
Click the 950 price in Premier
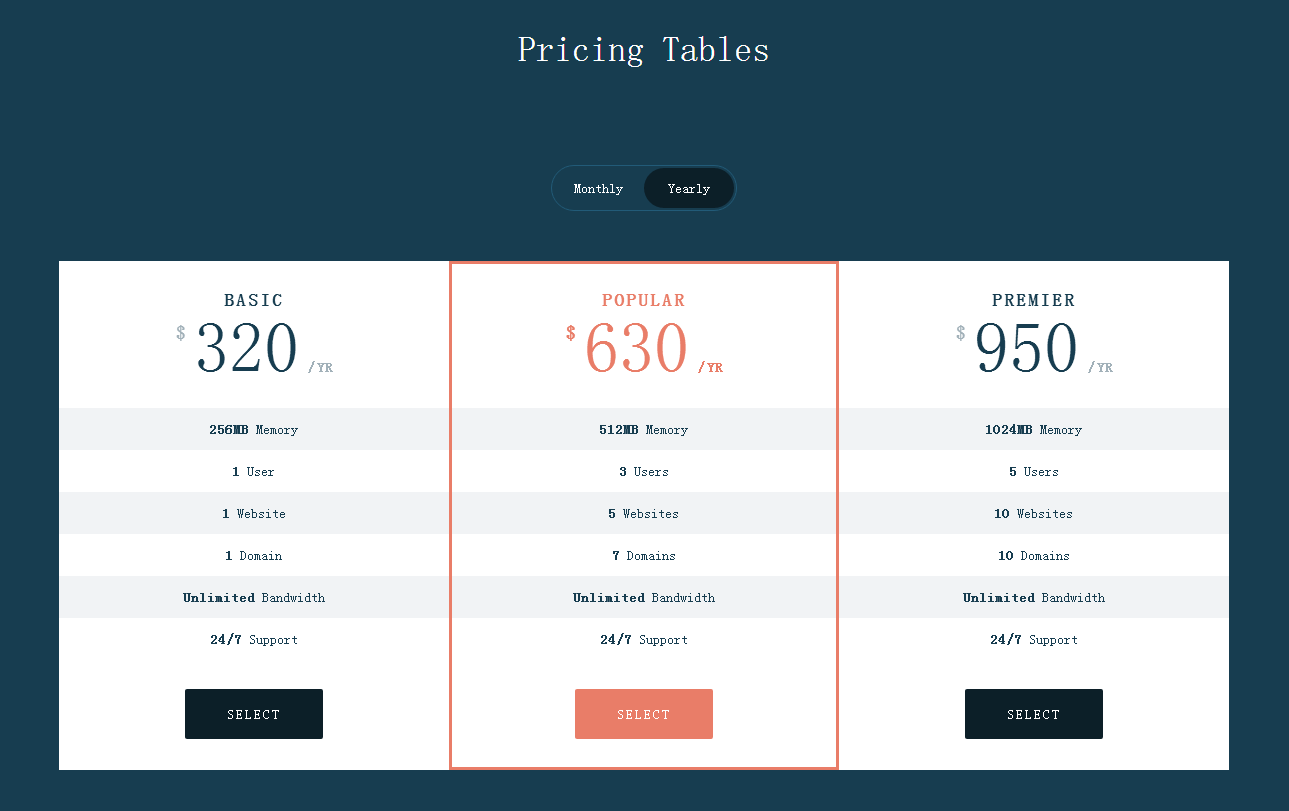pyautogui.click(x=1026, y=348)
